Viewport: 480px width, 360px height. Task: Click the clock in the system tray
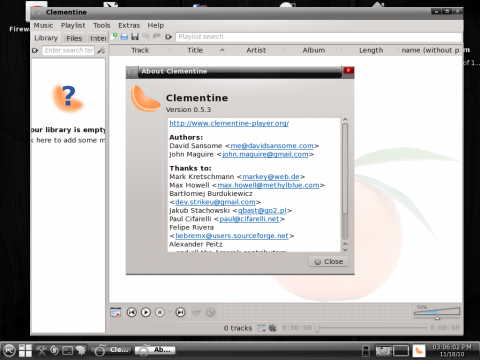click(x=452, y=351)
